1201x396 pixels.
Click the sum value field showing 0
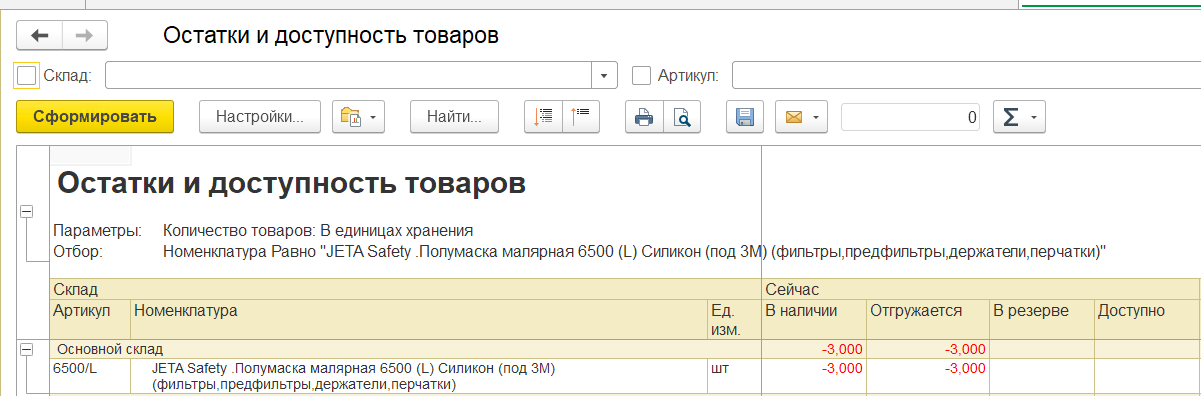pos(911,117)
